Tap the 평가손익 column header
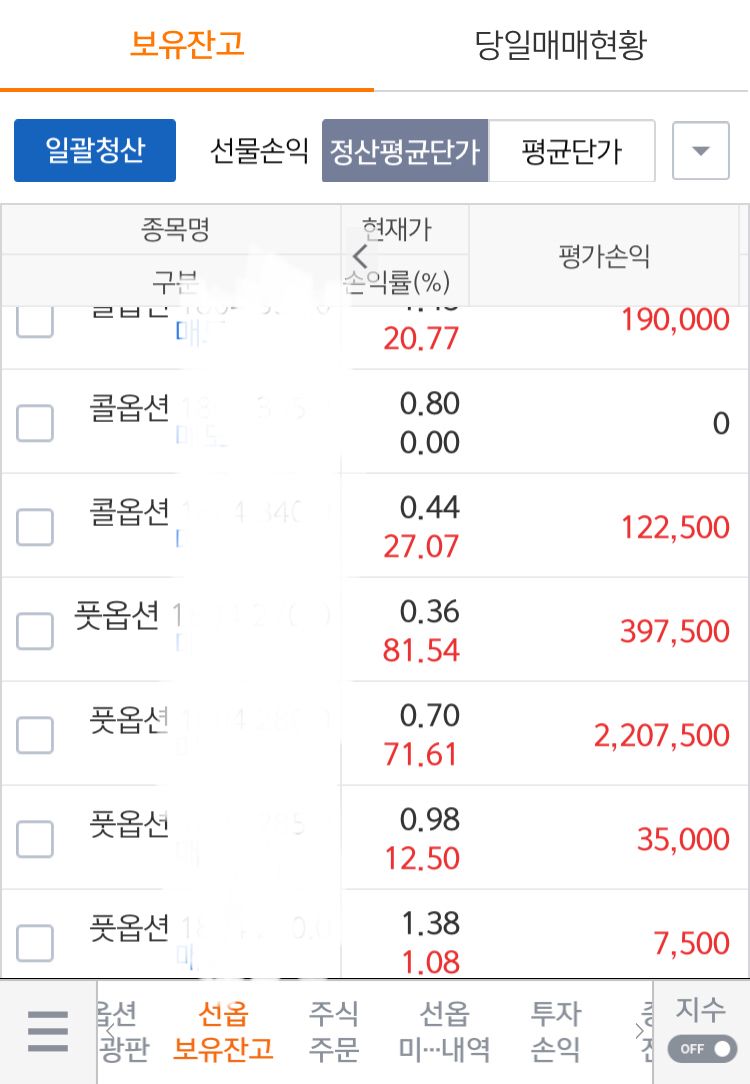Image resolution: width=750 pixels, height=1084 pixels. pyautogui.click(x=604, y=256)
